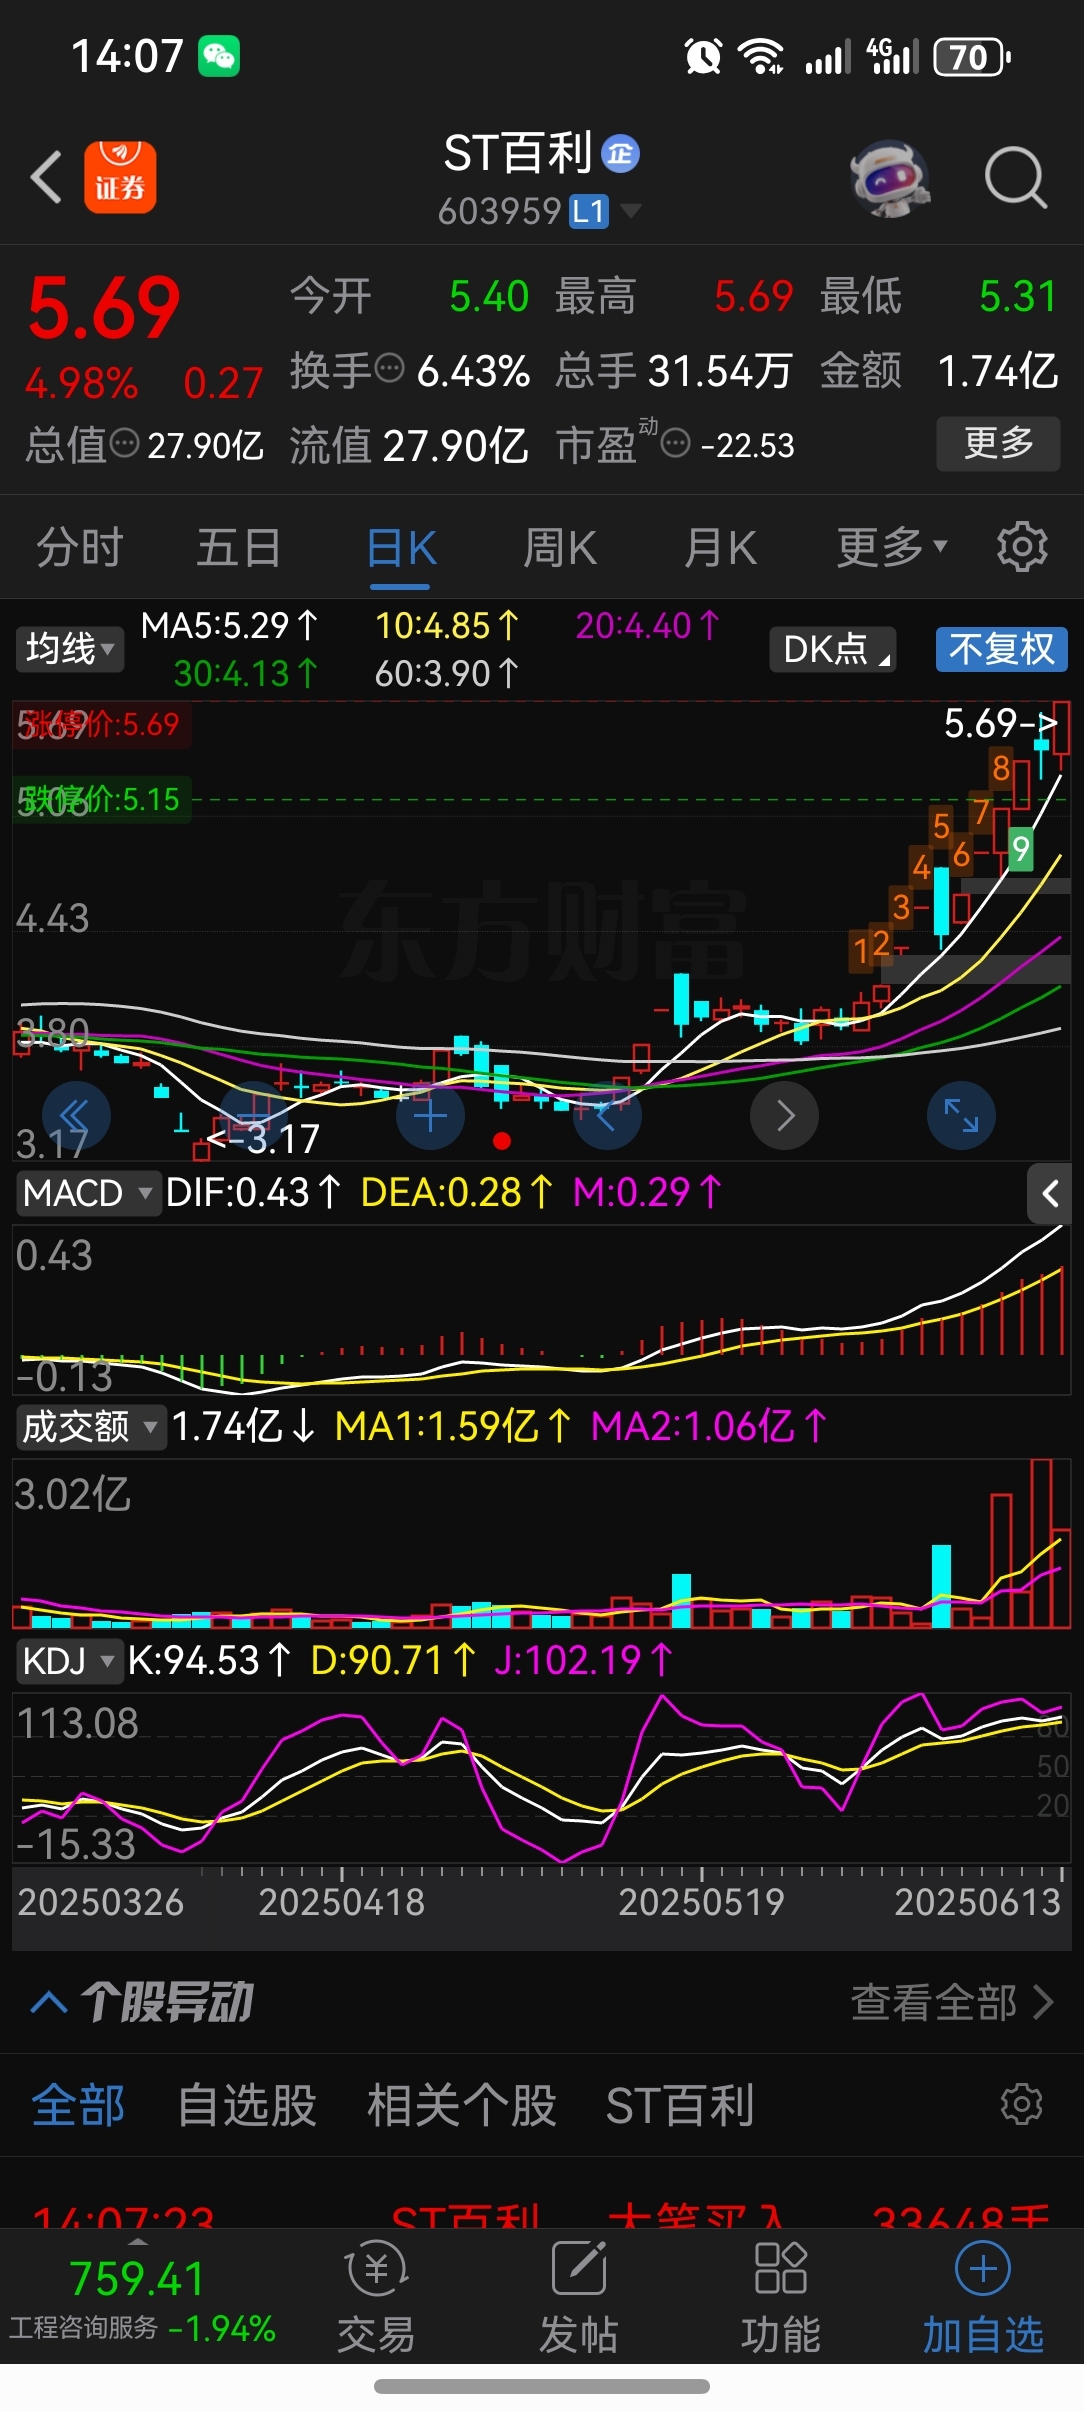The image size is (1084, 2412).
Task: Tap the alarm clock status icon
Action: click(x=703, y=56)
